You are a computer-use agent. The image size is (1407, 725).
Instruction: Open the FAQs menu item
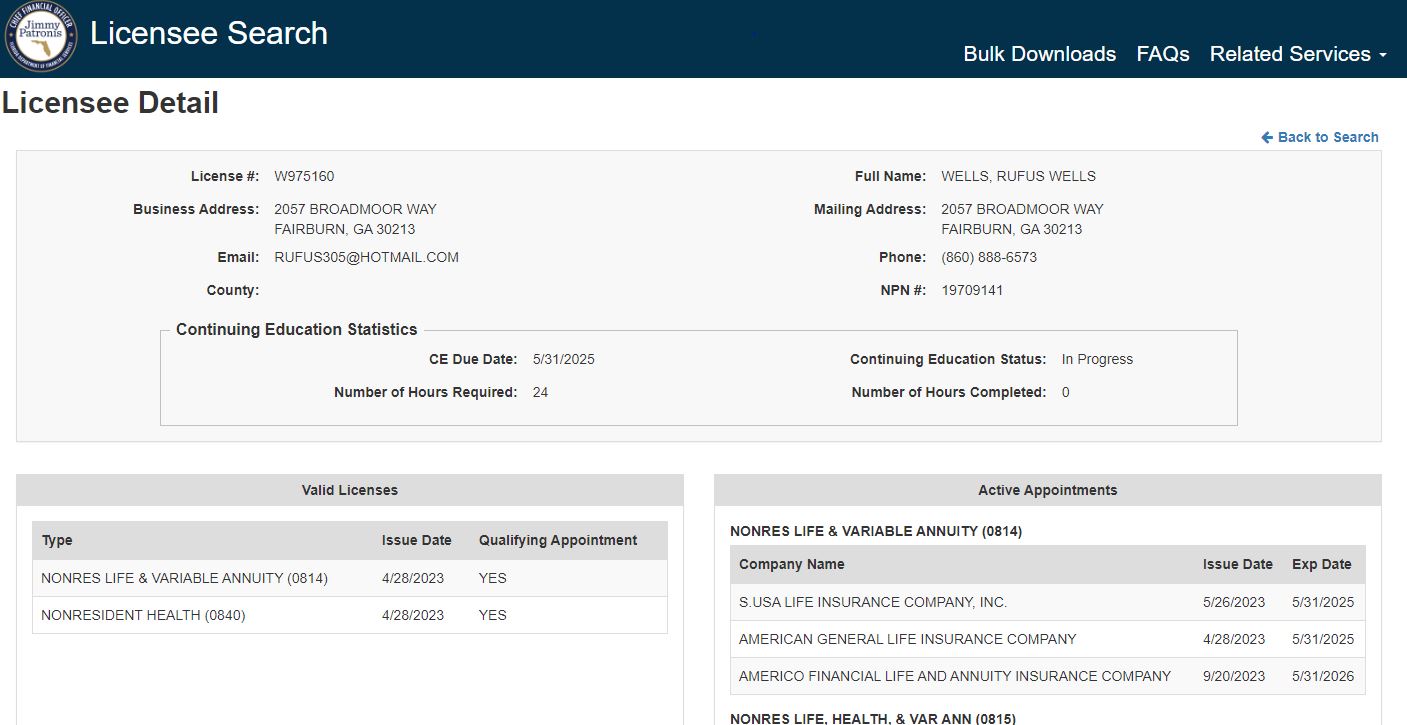coord(1162,54)
